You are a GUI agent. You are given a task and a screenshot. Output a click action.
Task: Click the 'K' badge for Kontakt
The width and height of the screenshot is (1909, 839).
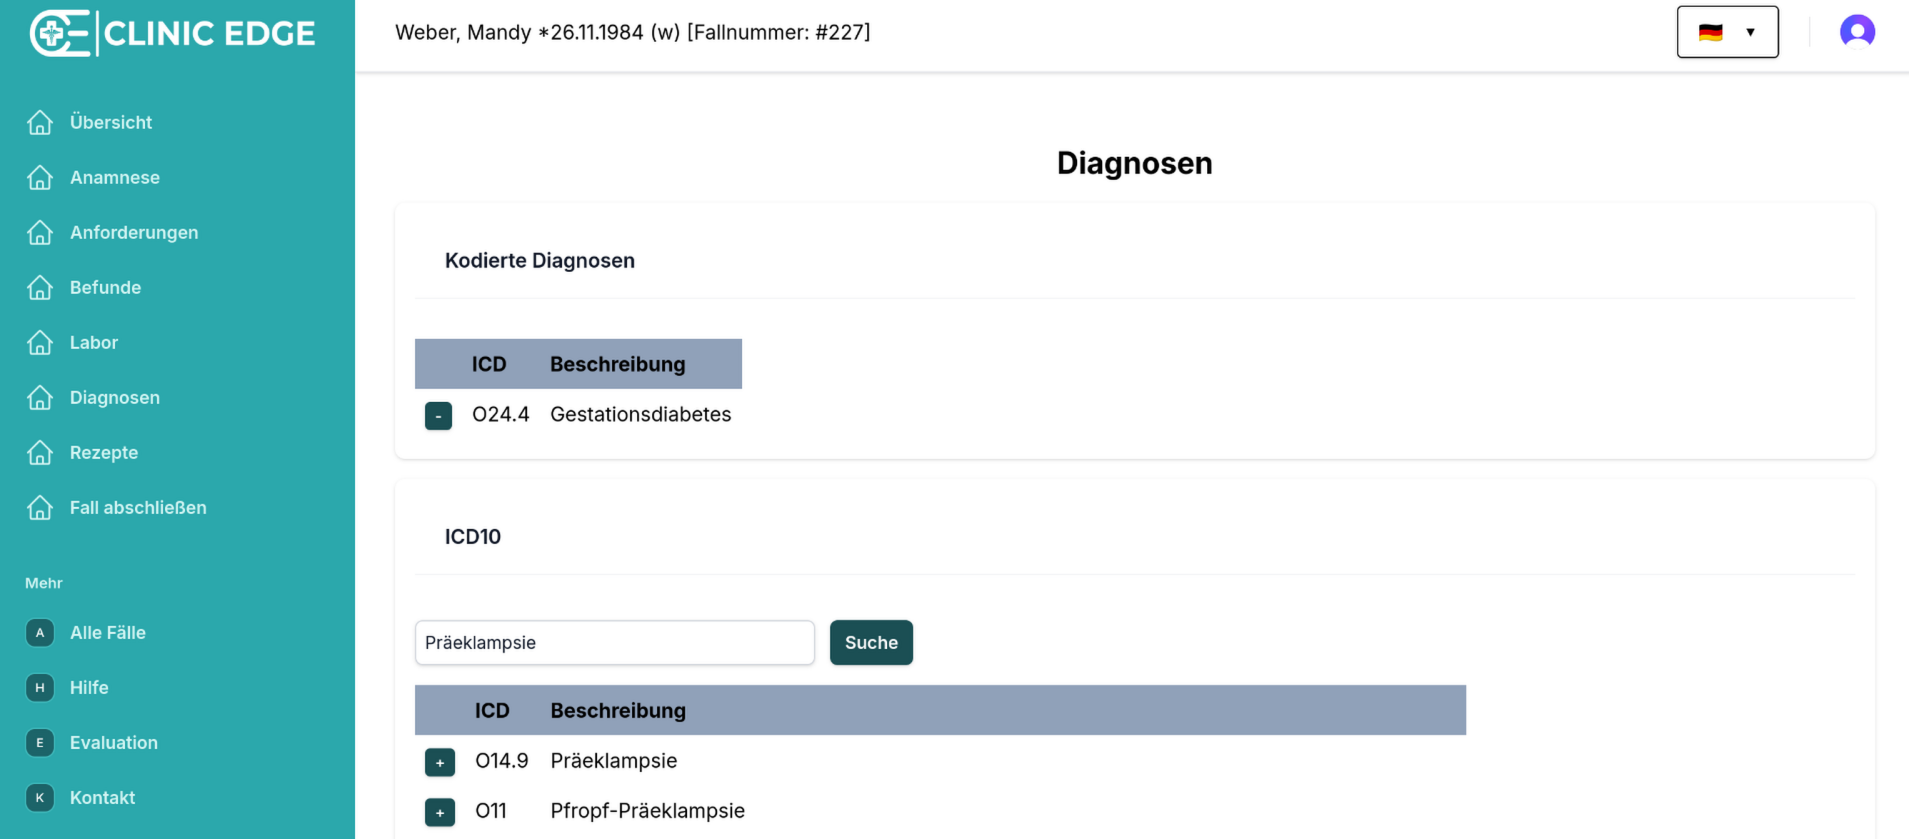click(x=40, y=798)
